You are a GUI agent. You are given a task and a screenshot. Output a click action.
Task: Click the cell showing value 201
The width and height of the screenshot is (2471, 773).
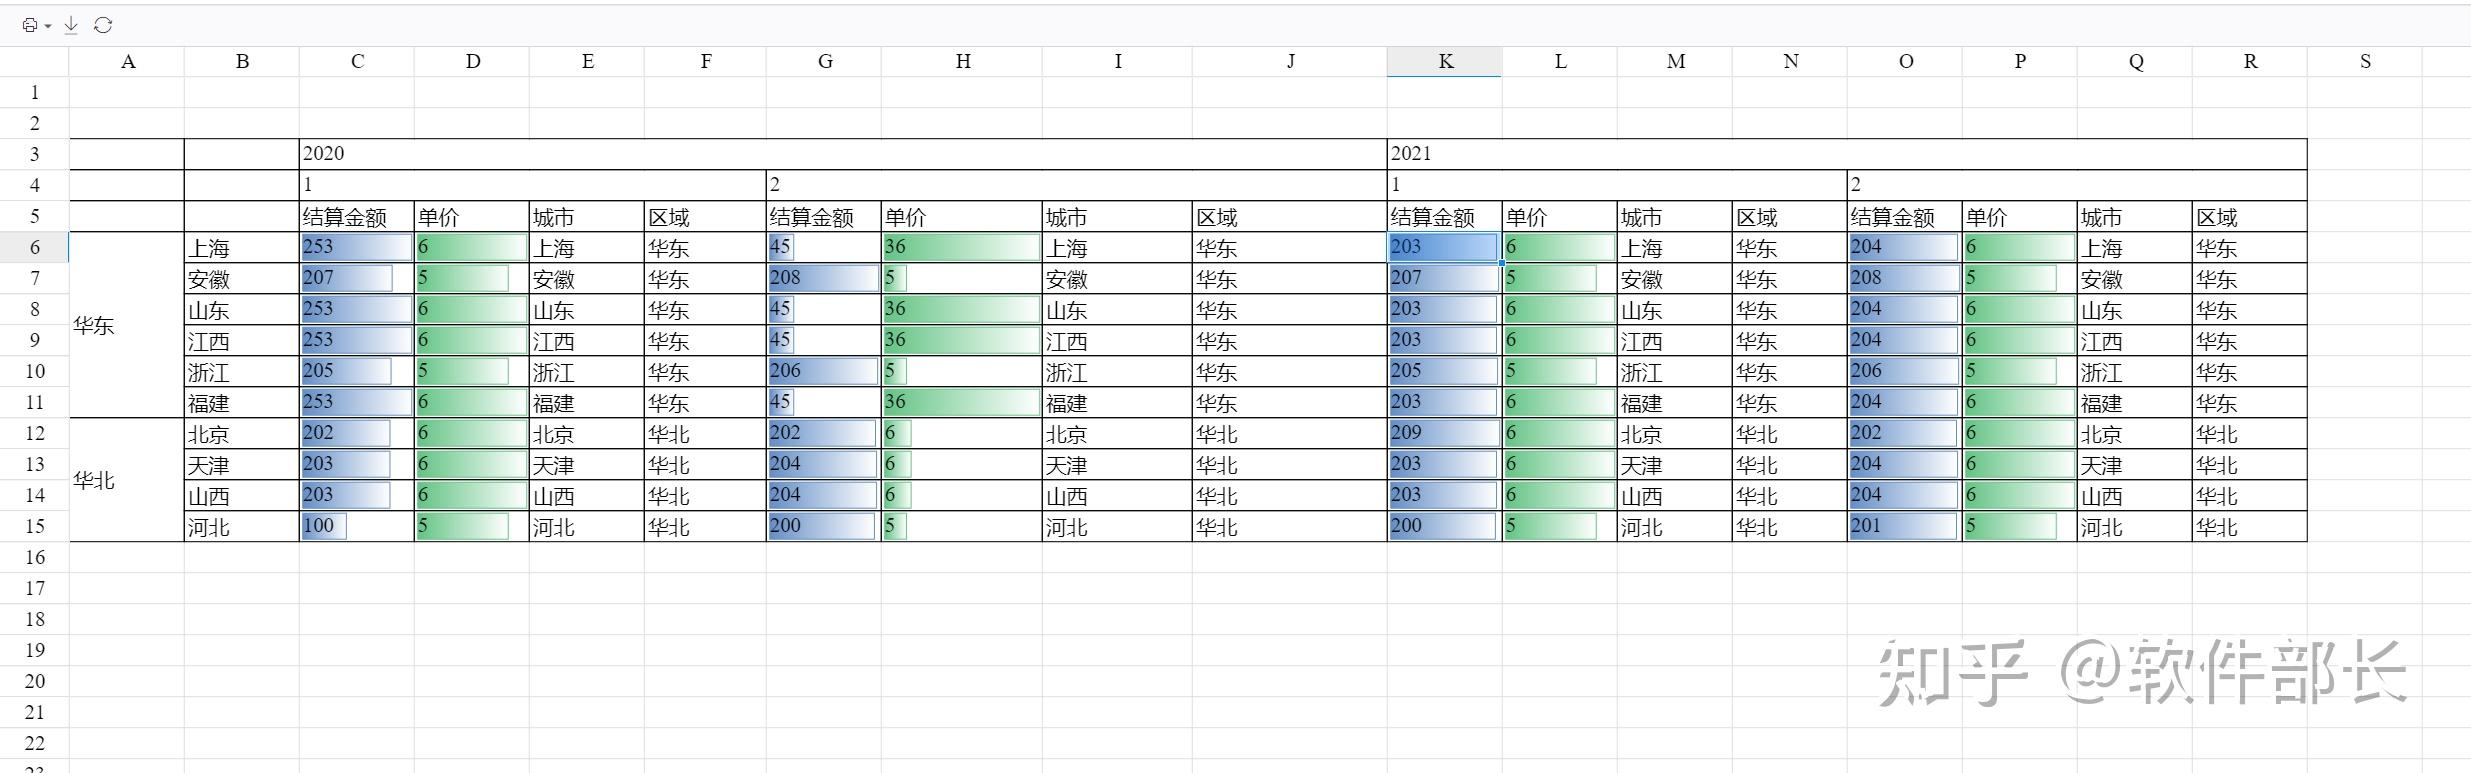point(1903,526)
